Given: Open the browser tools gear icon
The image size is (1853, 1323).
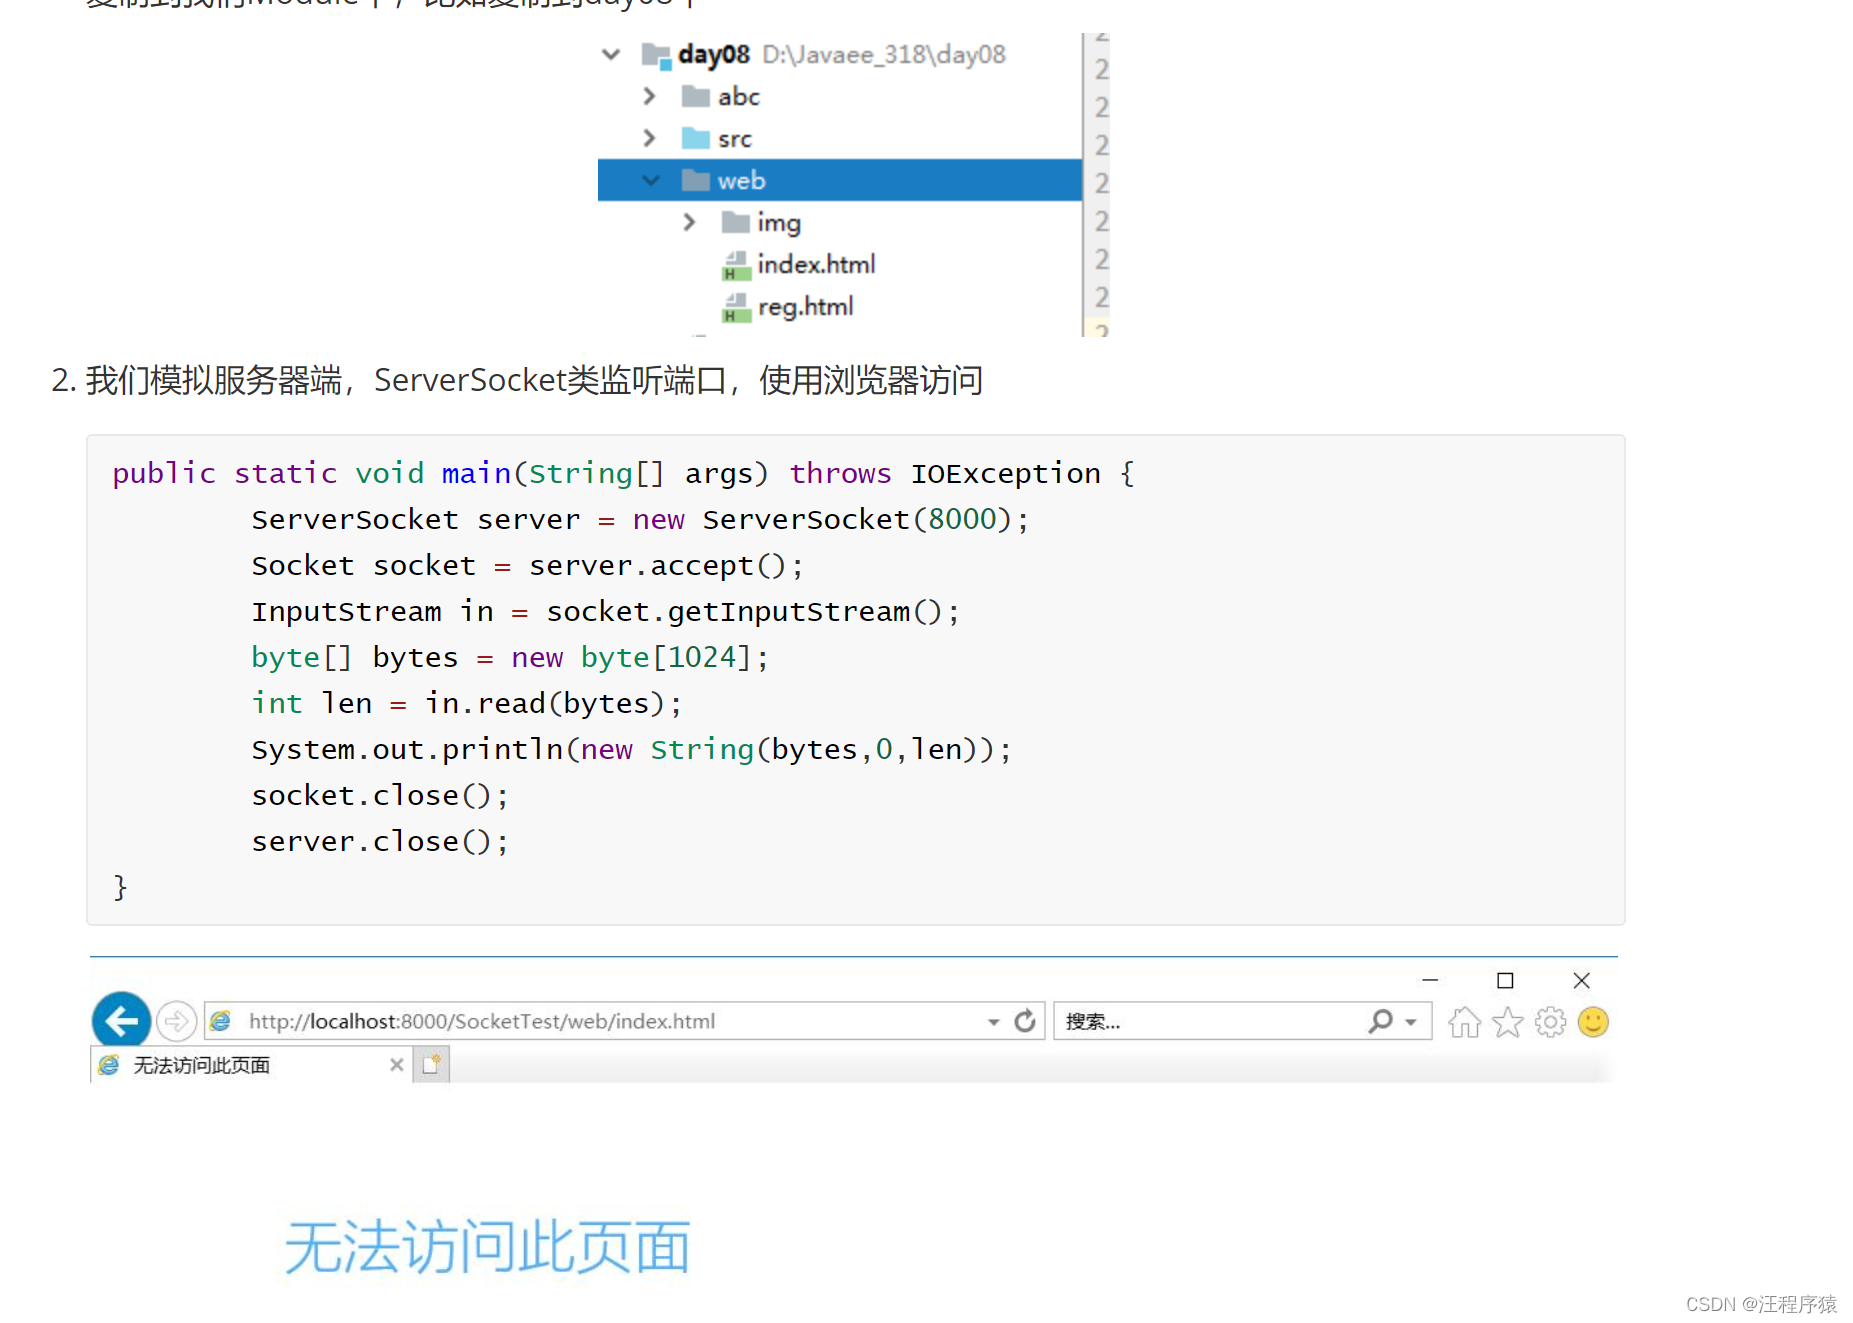Looking at the screenshot, I should [x=1551, y=1022].
